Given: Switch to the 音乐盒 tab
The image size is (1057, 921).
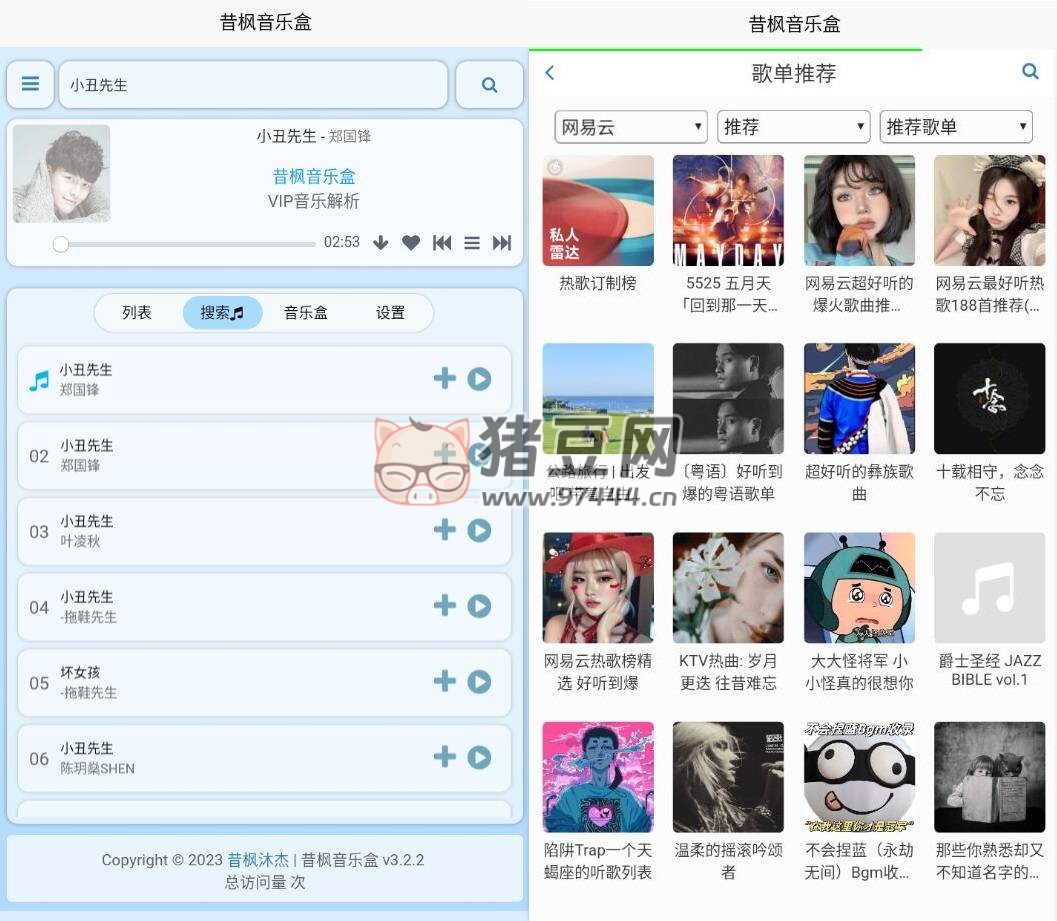Looking at the screenshot, I should (305, 312).
